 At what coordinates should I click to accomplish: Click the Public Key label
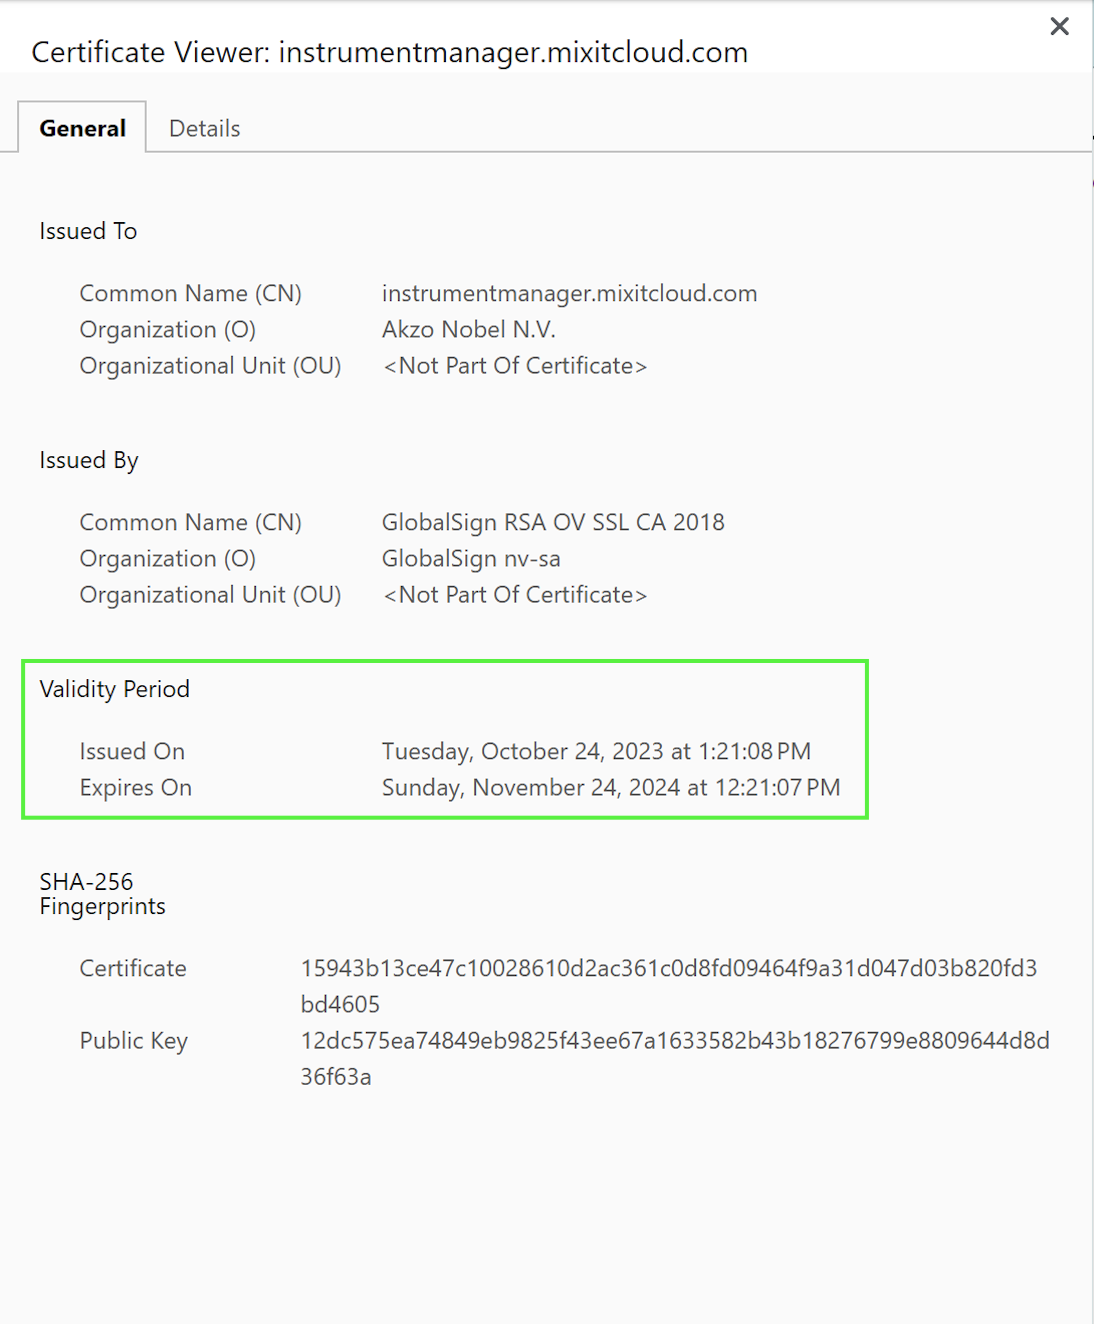click(134, 1041)
